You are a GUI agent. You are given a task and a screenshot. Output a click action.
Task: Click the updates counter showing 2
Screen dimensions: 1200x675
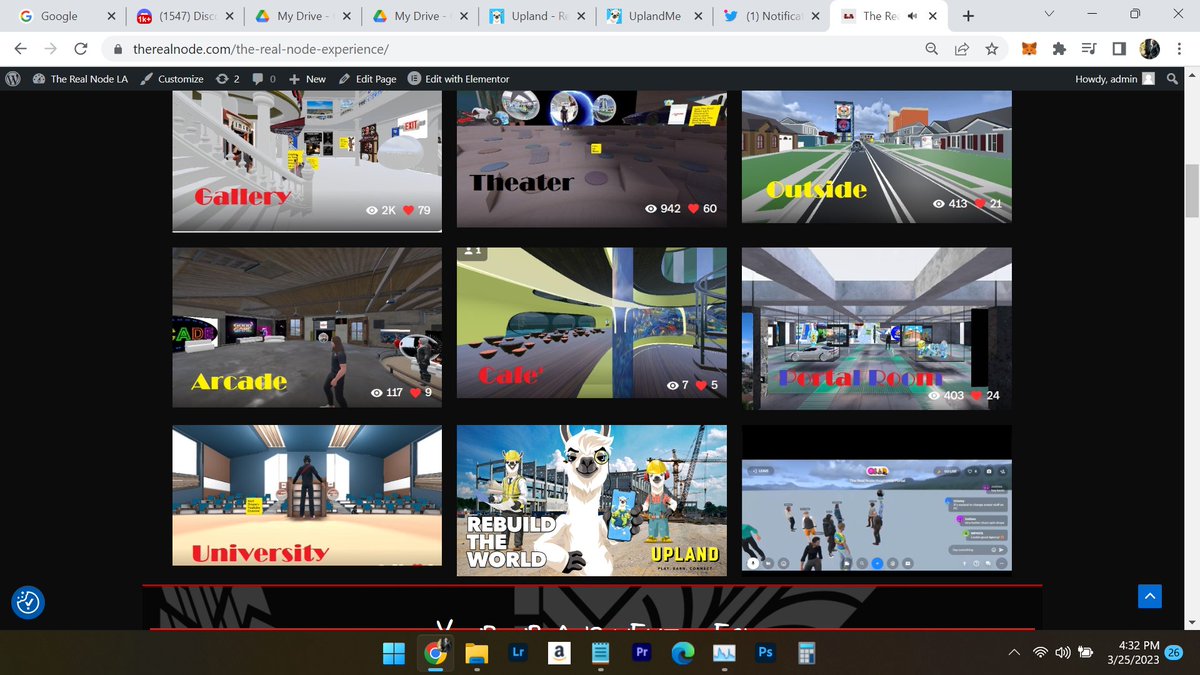point(228,78)
